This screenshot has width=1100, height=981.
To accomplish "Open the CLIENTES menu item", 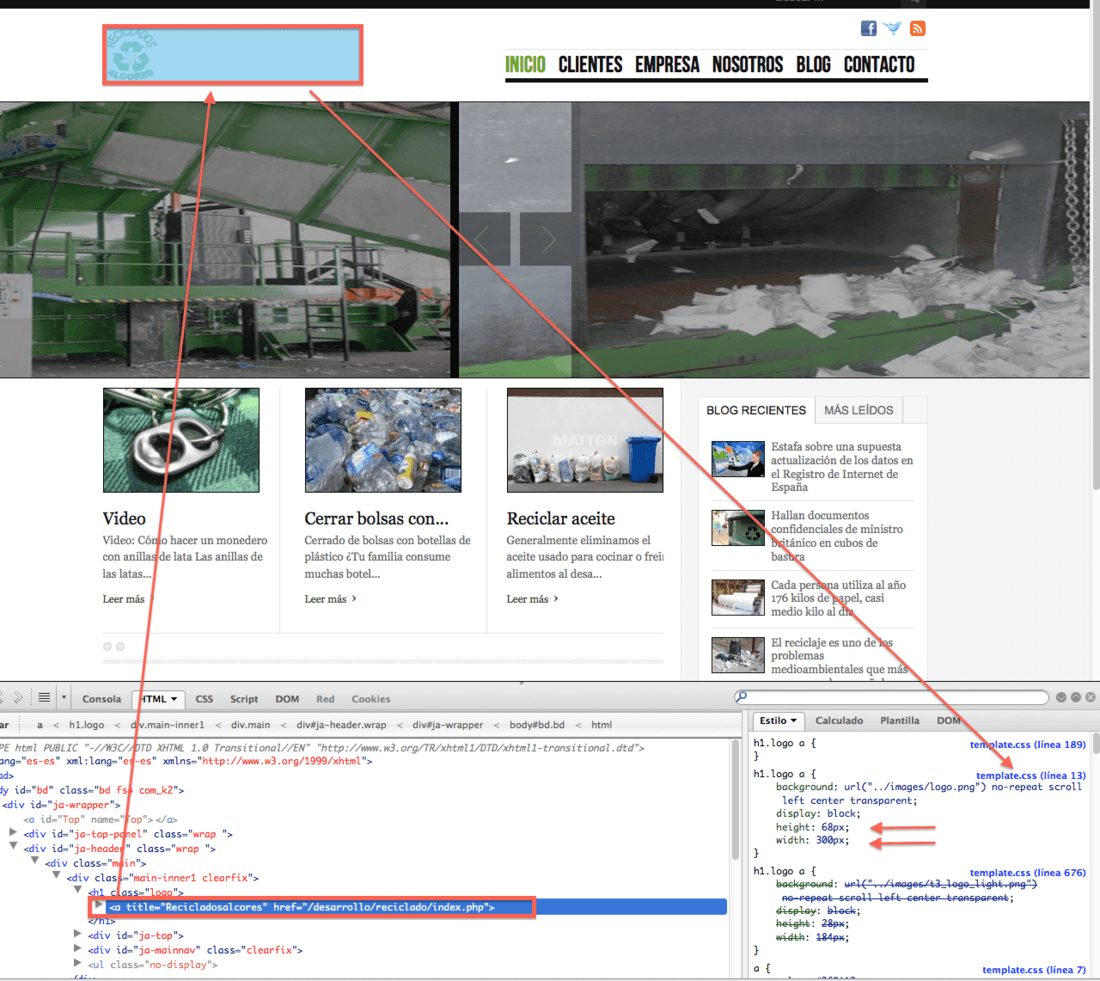I will (590, 65).
